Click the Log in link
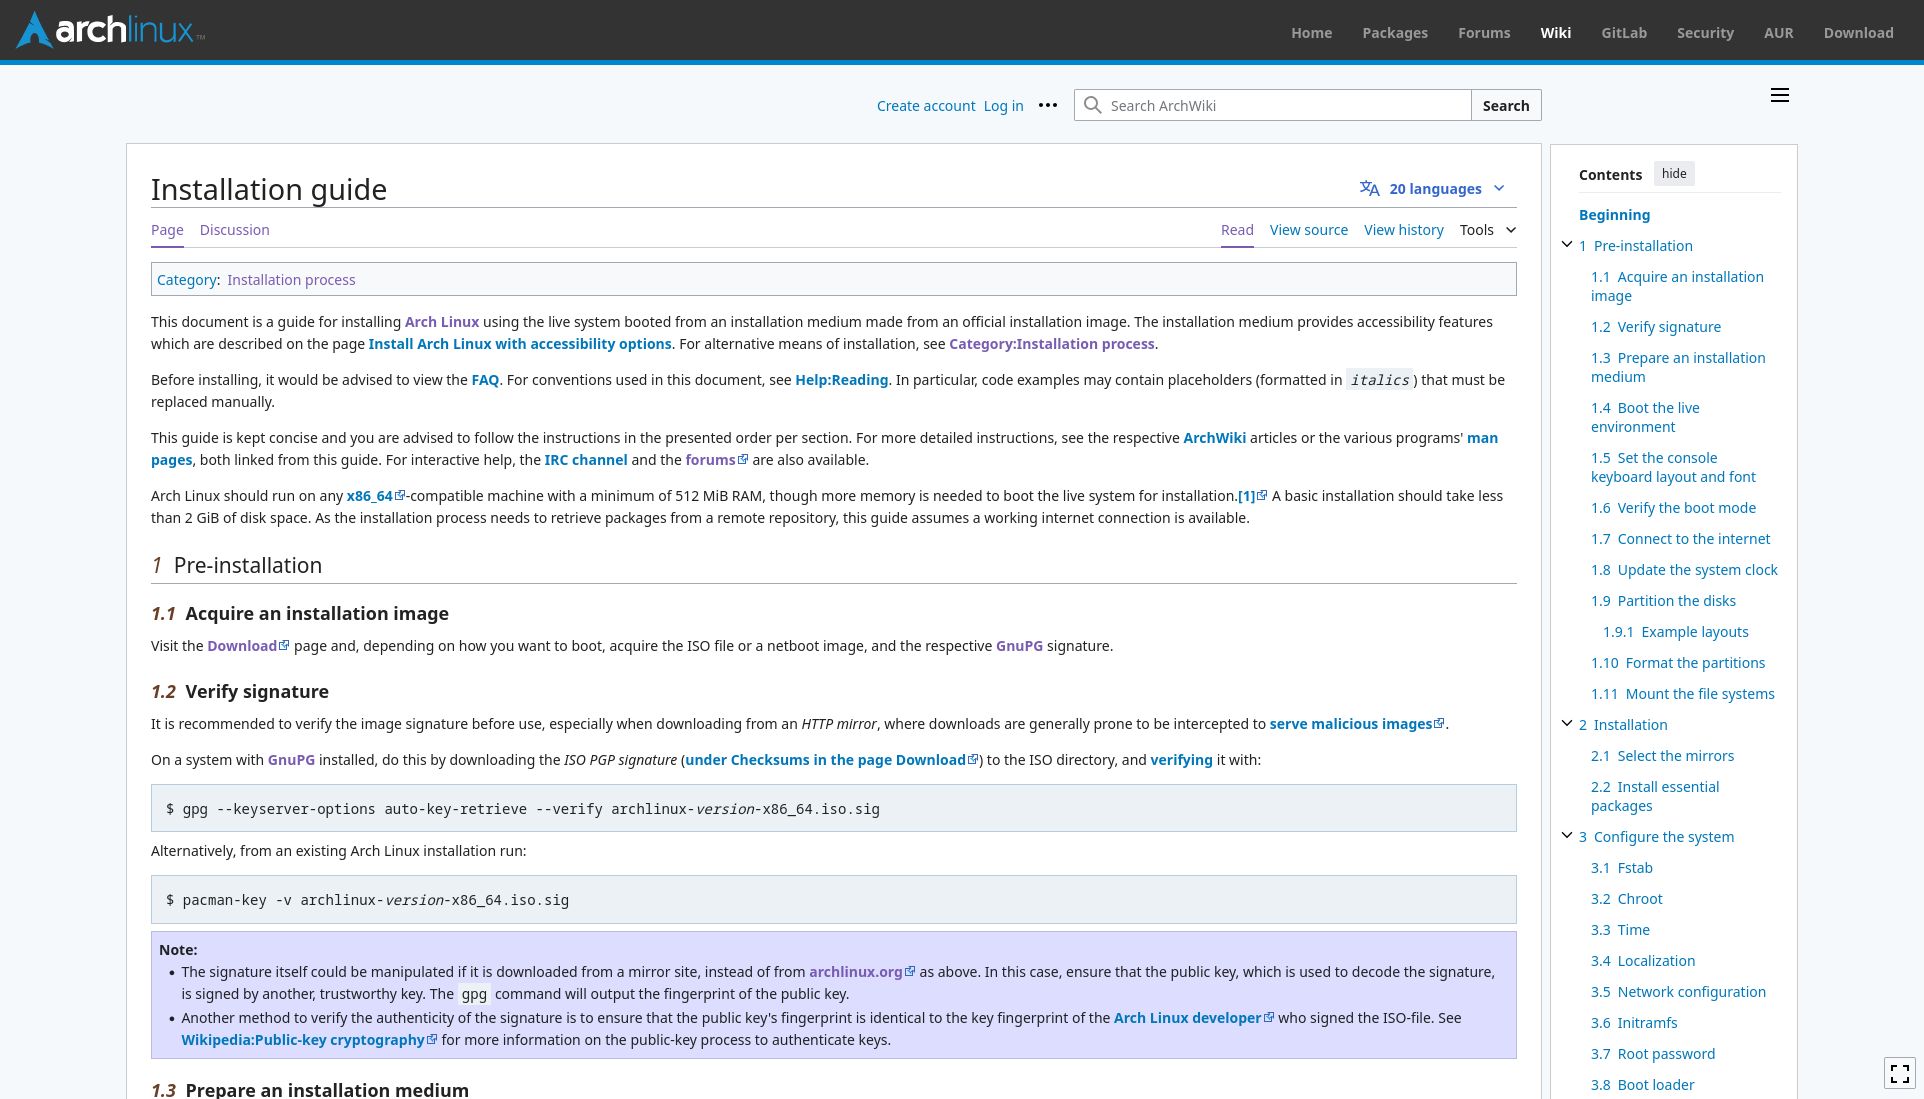This screenshot has width=1924, height=1099. [1002, 104]
